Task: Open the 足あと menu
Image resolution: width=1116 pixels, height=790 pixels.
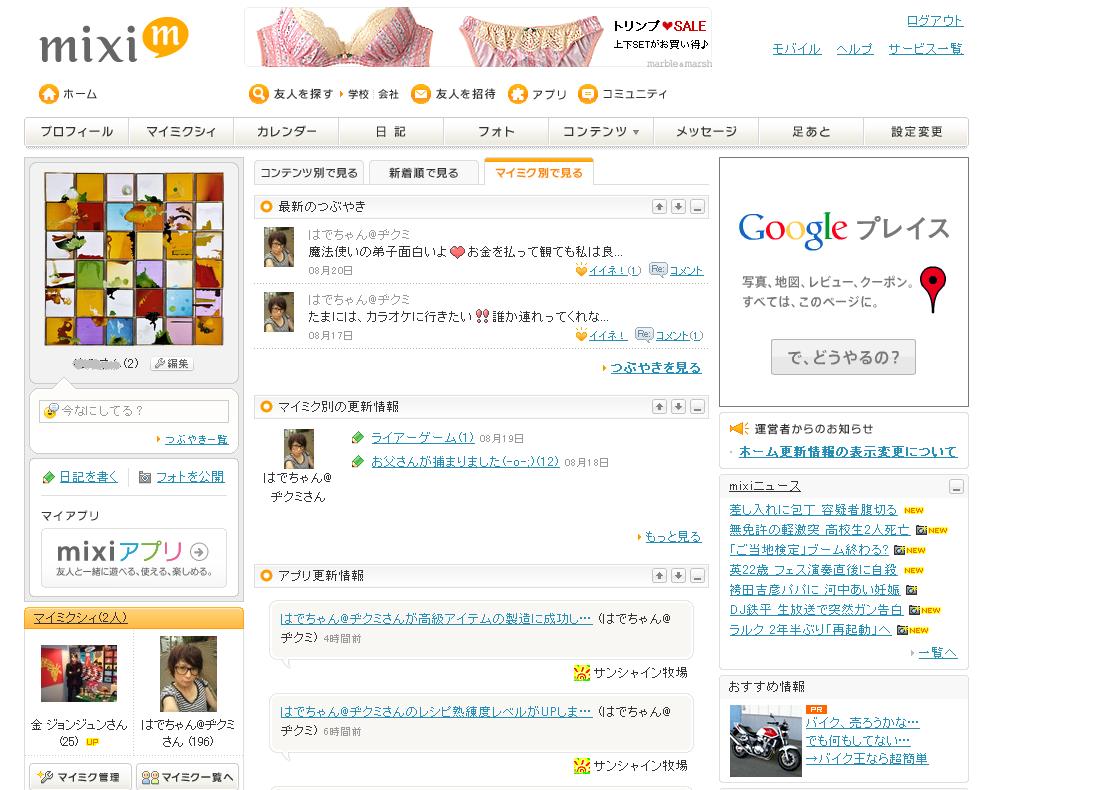Action: pyautogui.click(x=811, y=132)
